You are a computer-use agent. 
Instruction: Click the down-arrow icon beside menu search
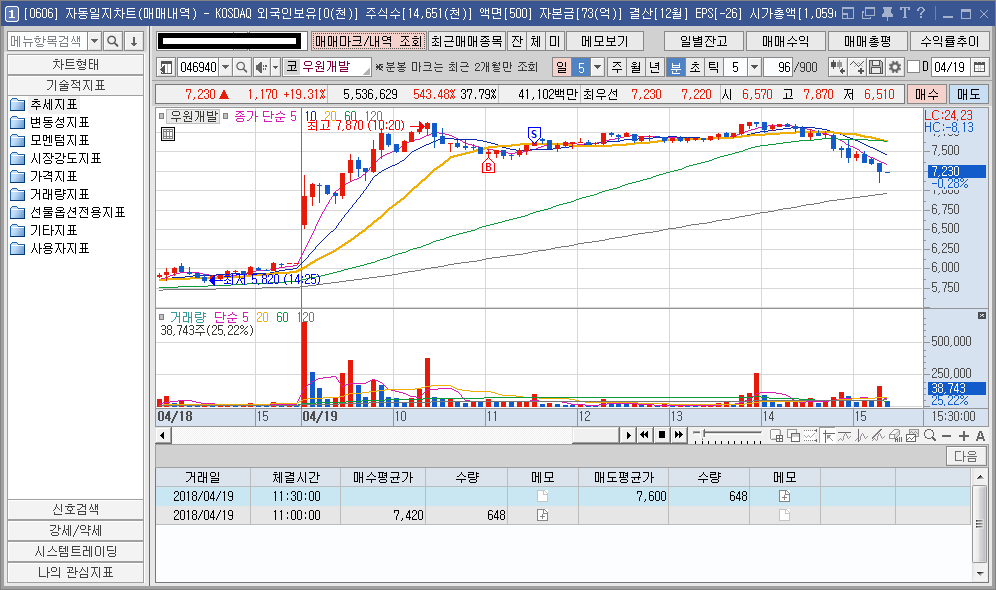pos(133,41)
